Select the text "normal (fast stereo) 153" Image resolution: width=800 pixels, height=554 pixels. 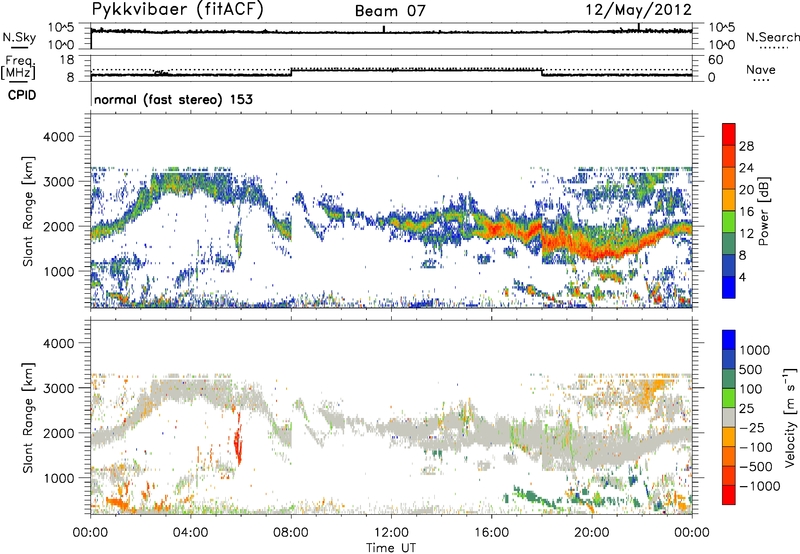173,99
